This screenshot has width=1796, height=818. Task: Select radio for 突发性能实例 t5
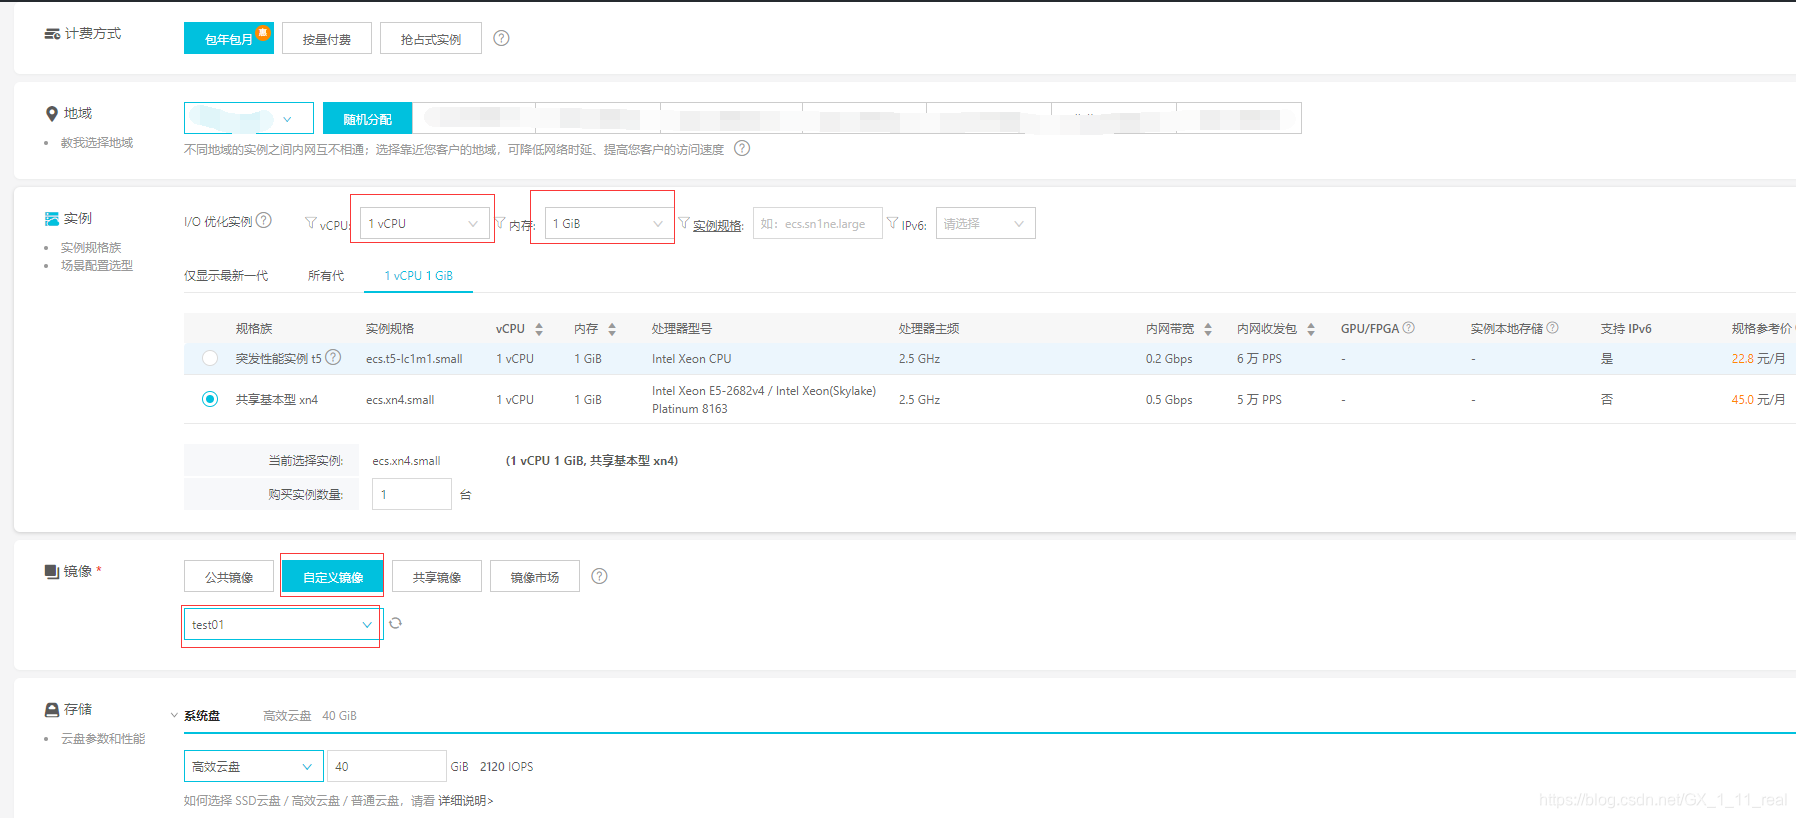210,358
